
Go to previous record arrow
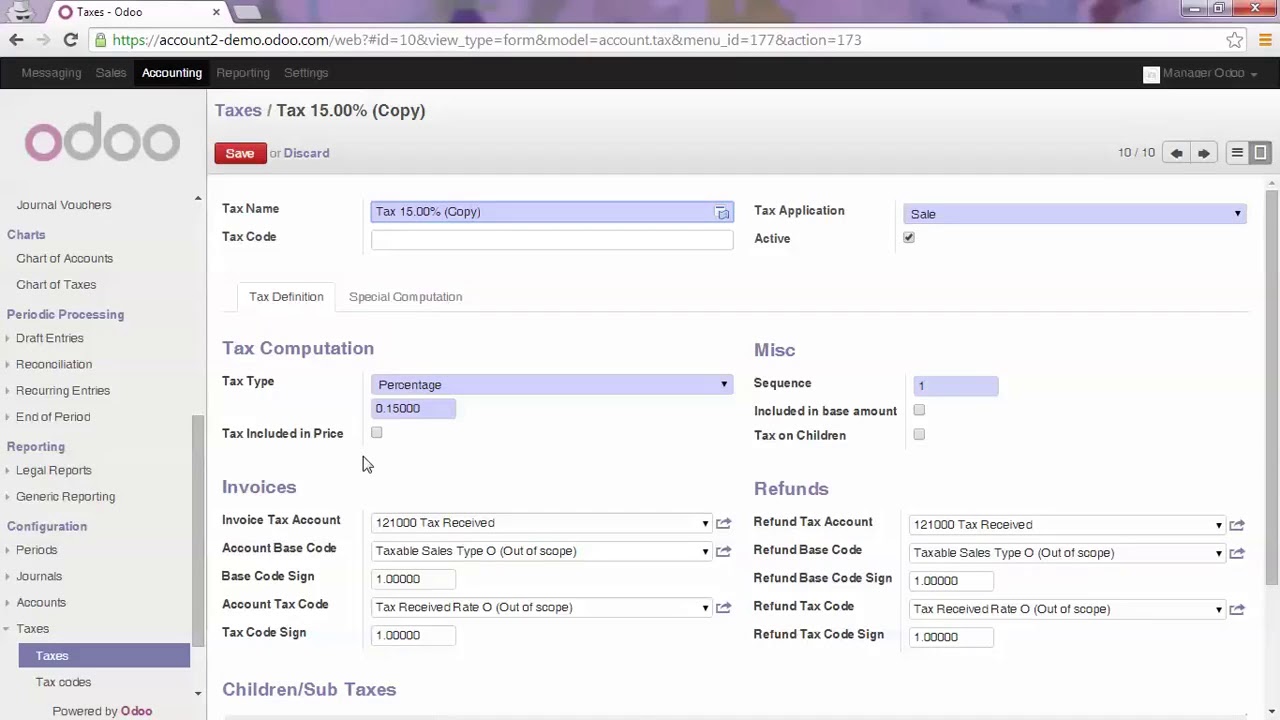1177,153
